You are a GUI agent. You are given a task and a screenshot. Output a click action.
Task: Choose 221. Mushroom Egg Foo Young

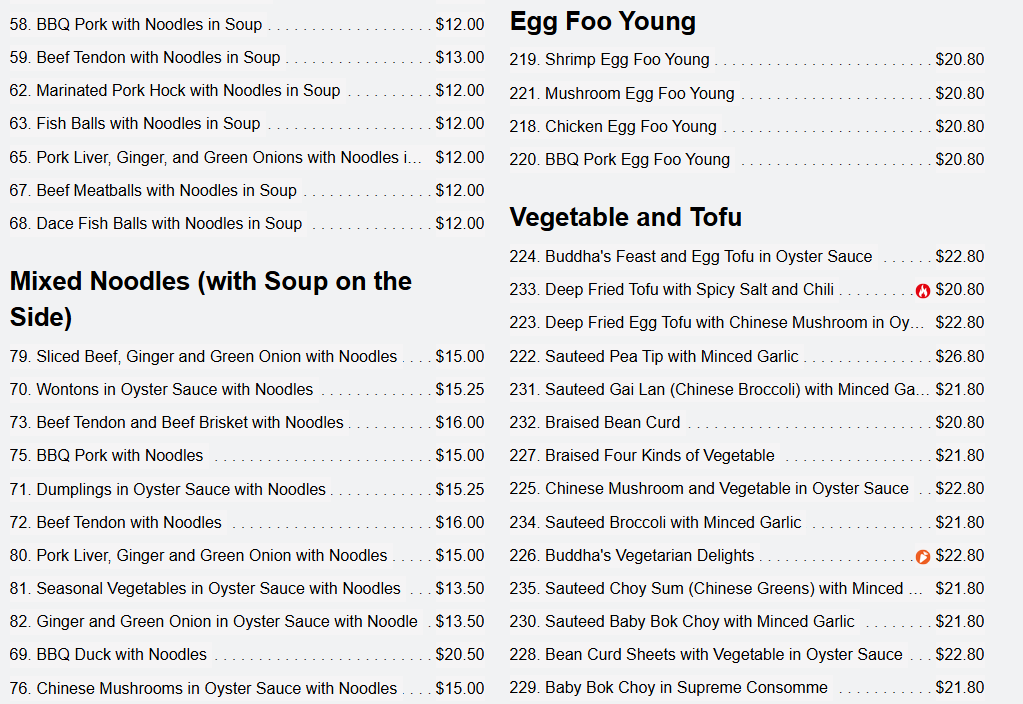tap(746, 93)
